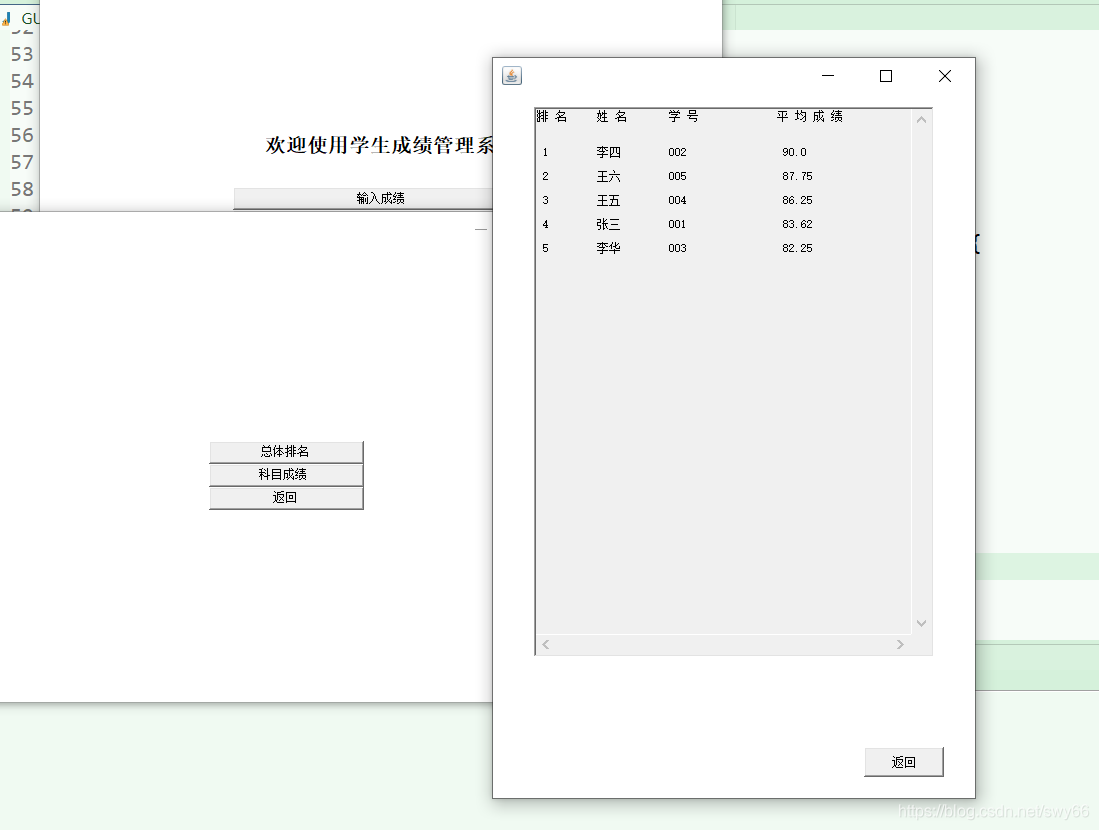Click rank number 3 in the list
This screenshot has height=830, width=1099.
(545, 200)
